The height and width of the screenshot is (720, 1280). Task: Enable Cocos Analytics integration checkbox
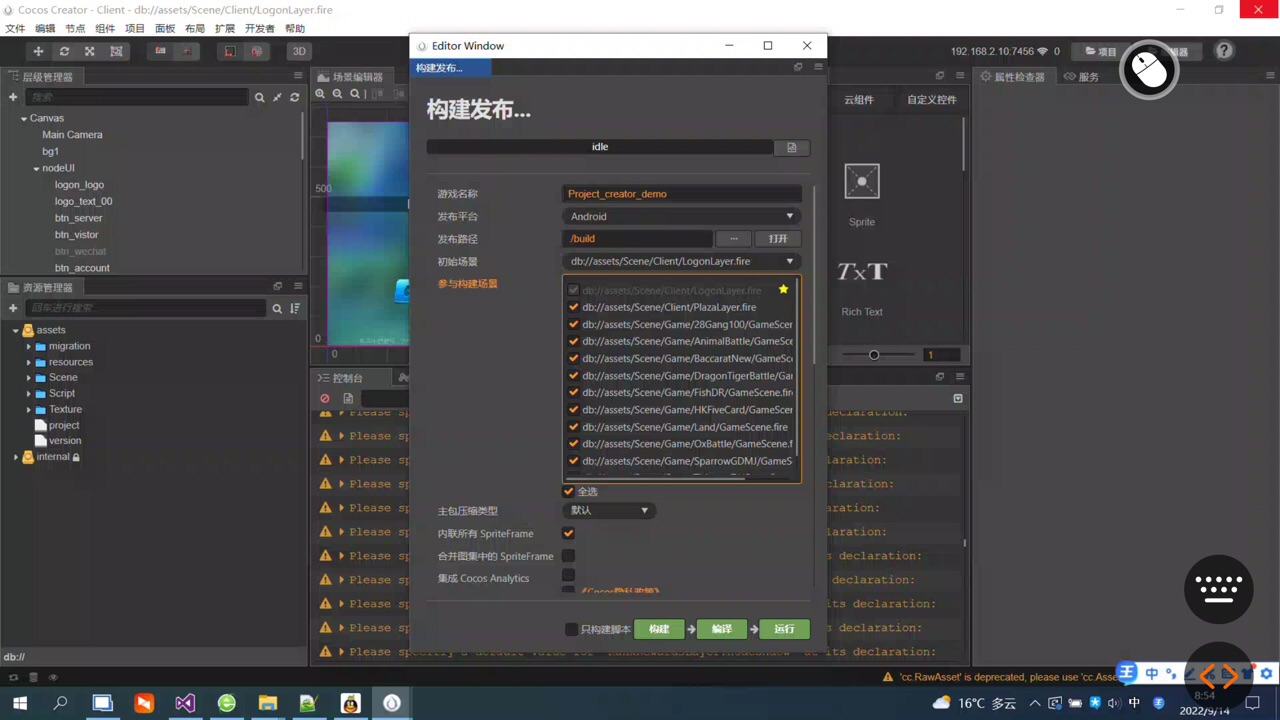(x=568, y=575)
